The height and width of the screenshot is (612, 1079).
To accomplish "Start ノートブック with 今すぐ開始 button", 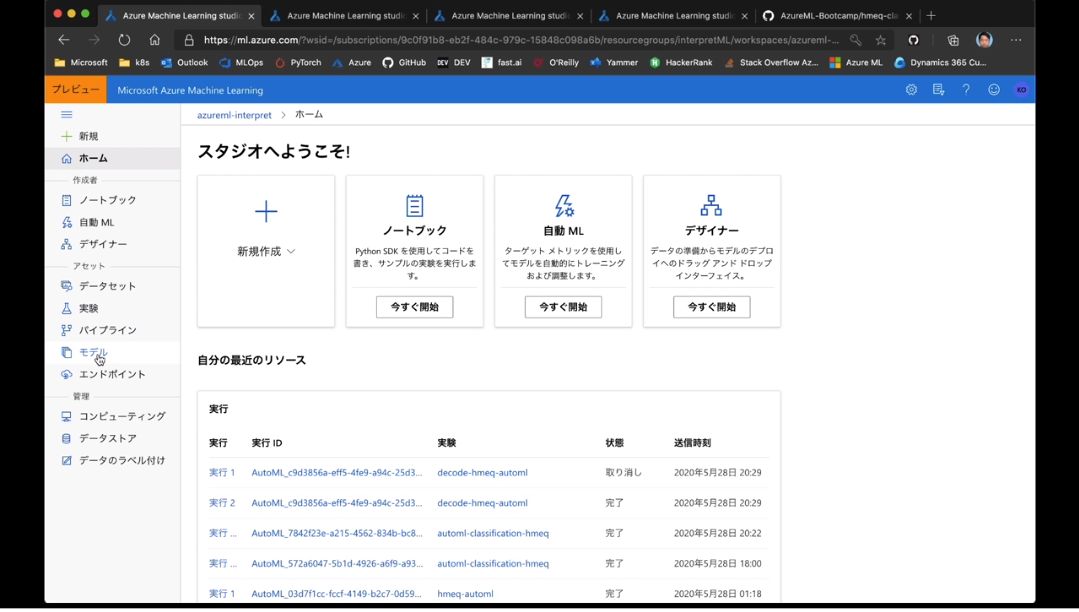I will pyautogui.click(x=415, y=307).
